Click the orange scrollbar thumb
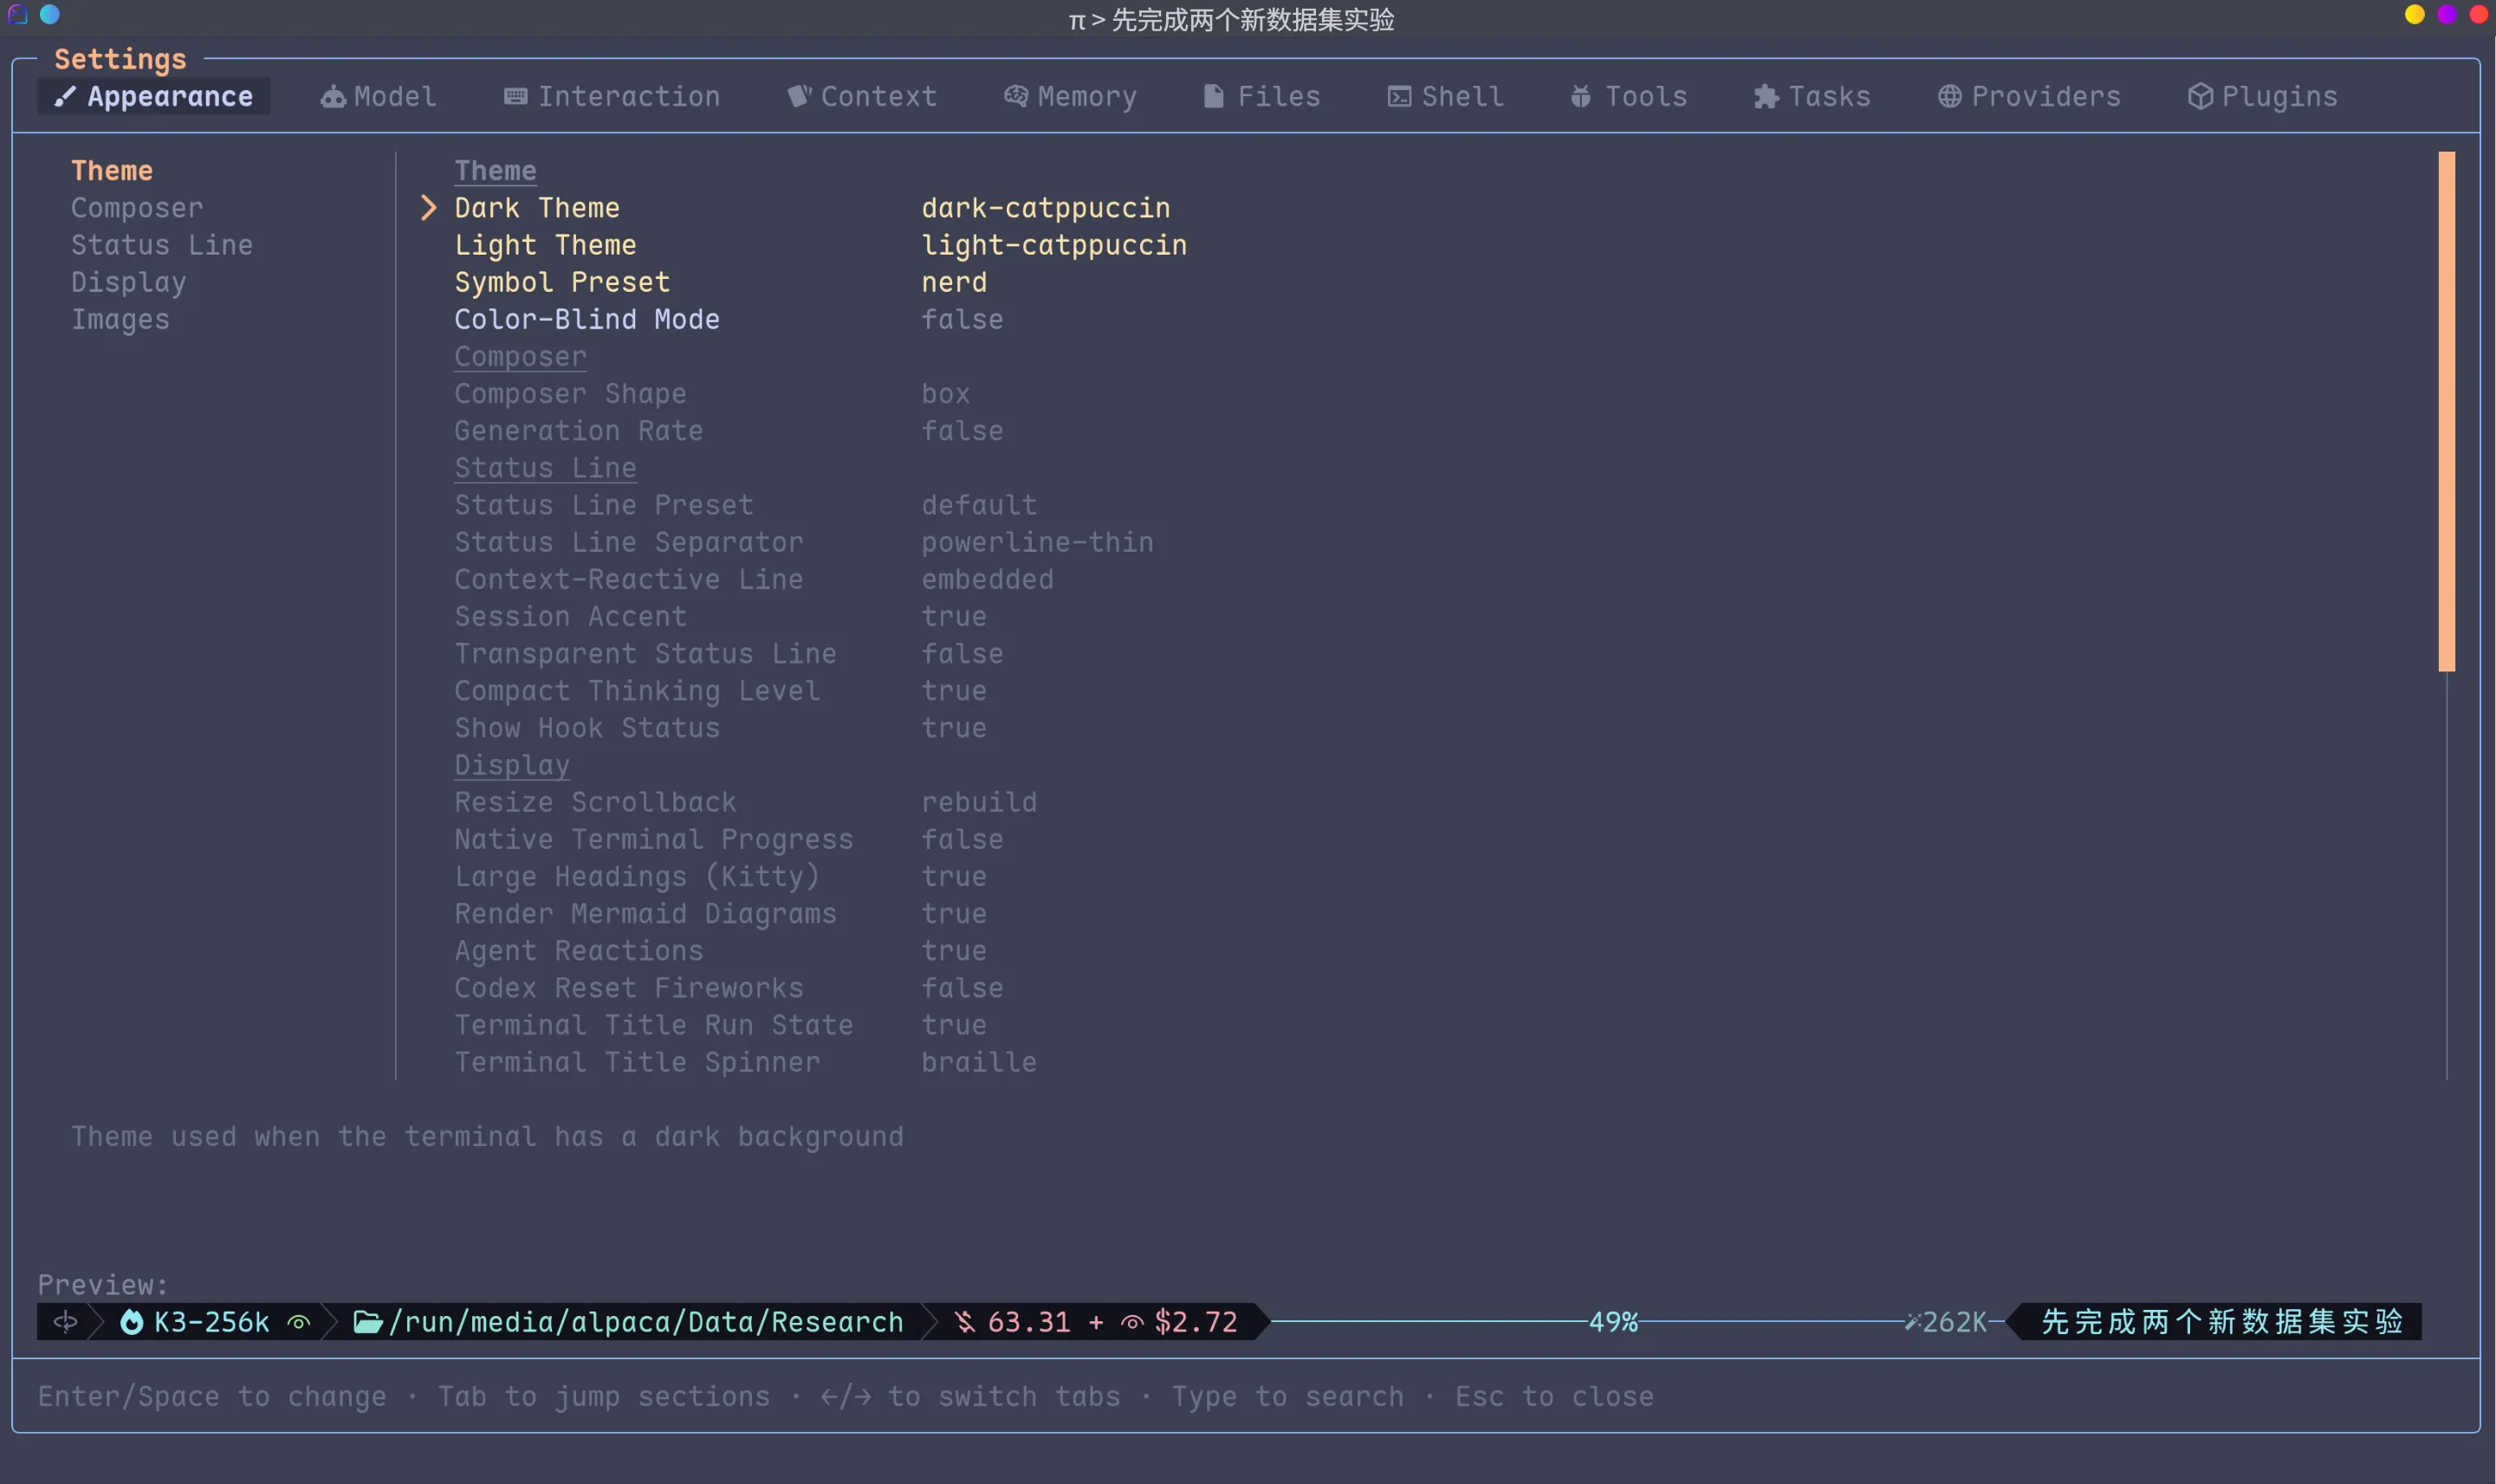2496x1484 pixels. click(x=2447, y=411)
